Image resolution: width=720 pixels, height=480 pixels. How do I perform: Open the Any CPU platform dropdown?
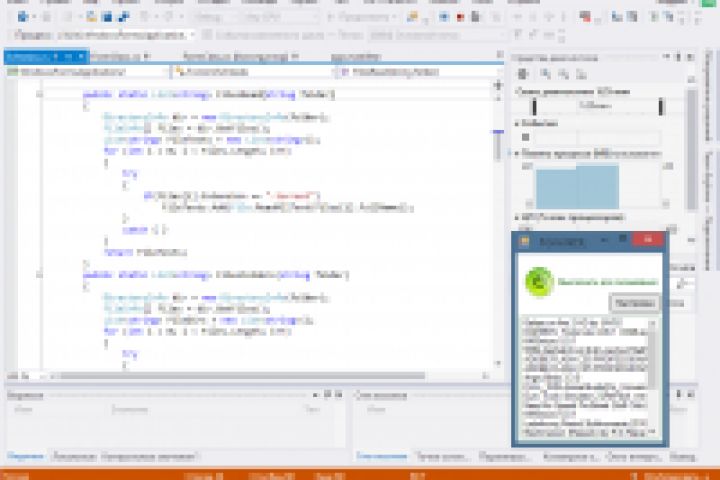(280, 17)
